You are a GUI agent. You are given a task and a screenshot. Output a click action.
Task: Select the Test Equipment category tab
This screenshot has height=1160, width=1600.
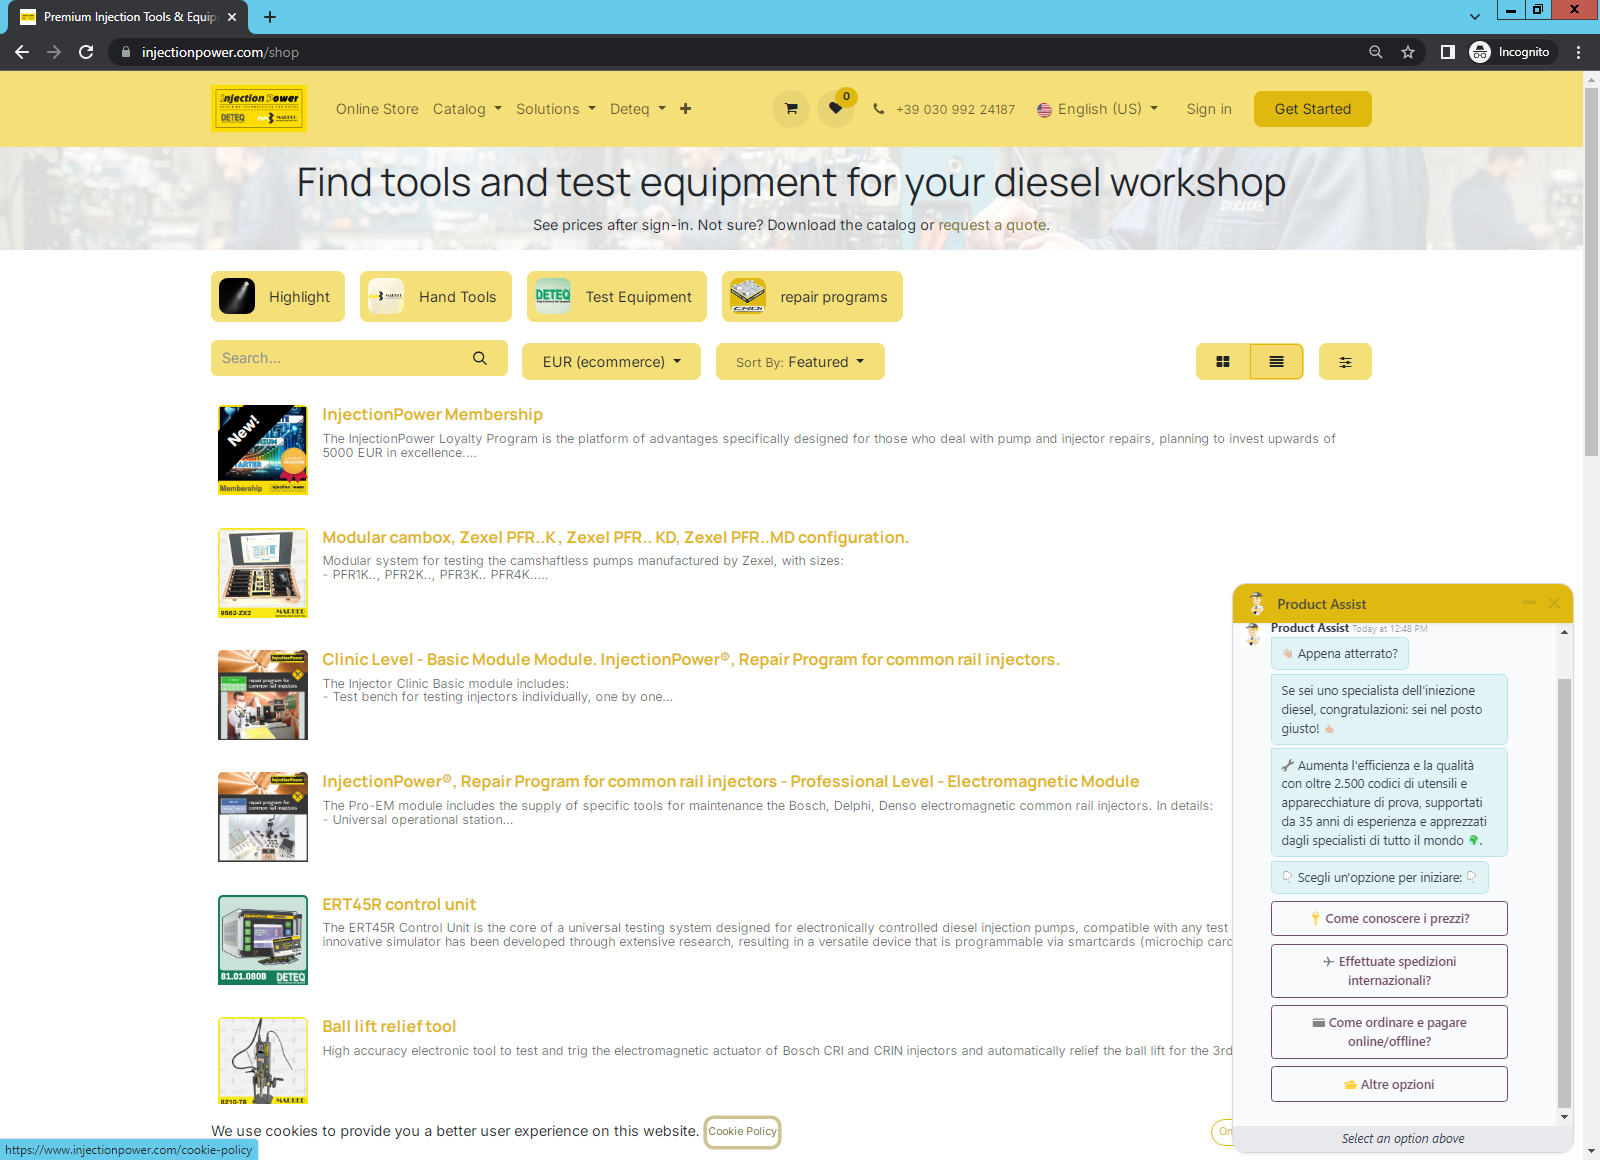point(616,297)
